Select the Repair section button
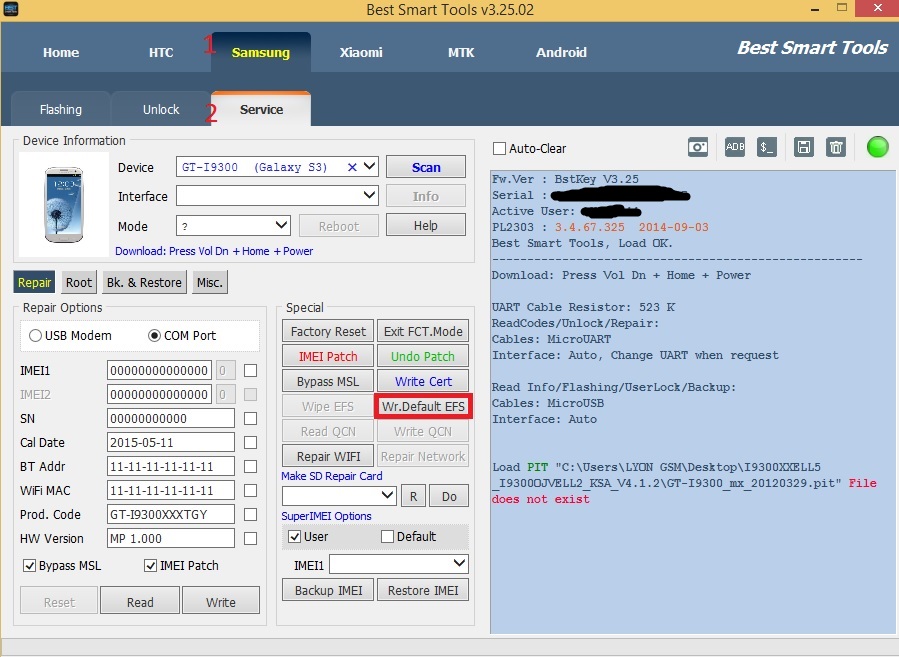 pyautogui.click(x=34, y=282)
